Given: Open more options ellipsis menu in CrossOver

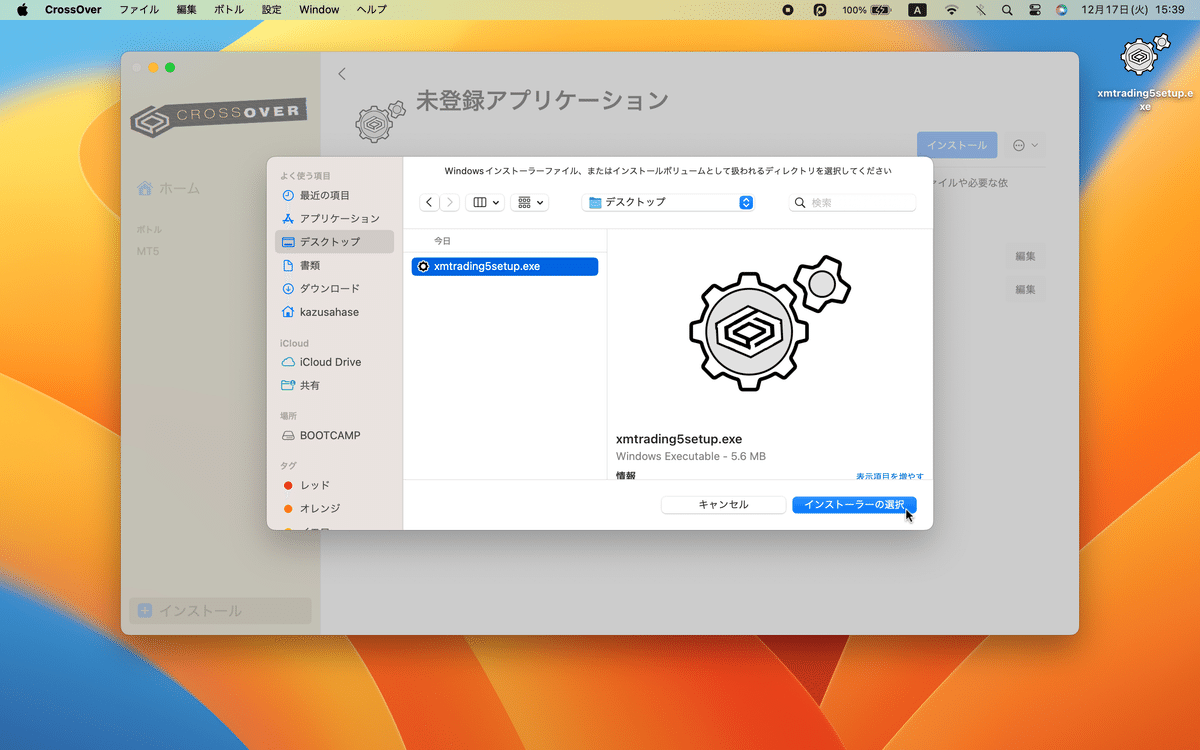Looking at the screenshot, I should tap(1025, 145).
